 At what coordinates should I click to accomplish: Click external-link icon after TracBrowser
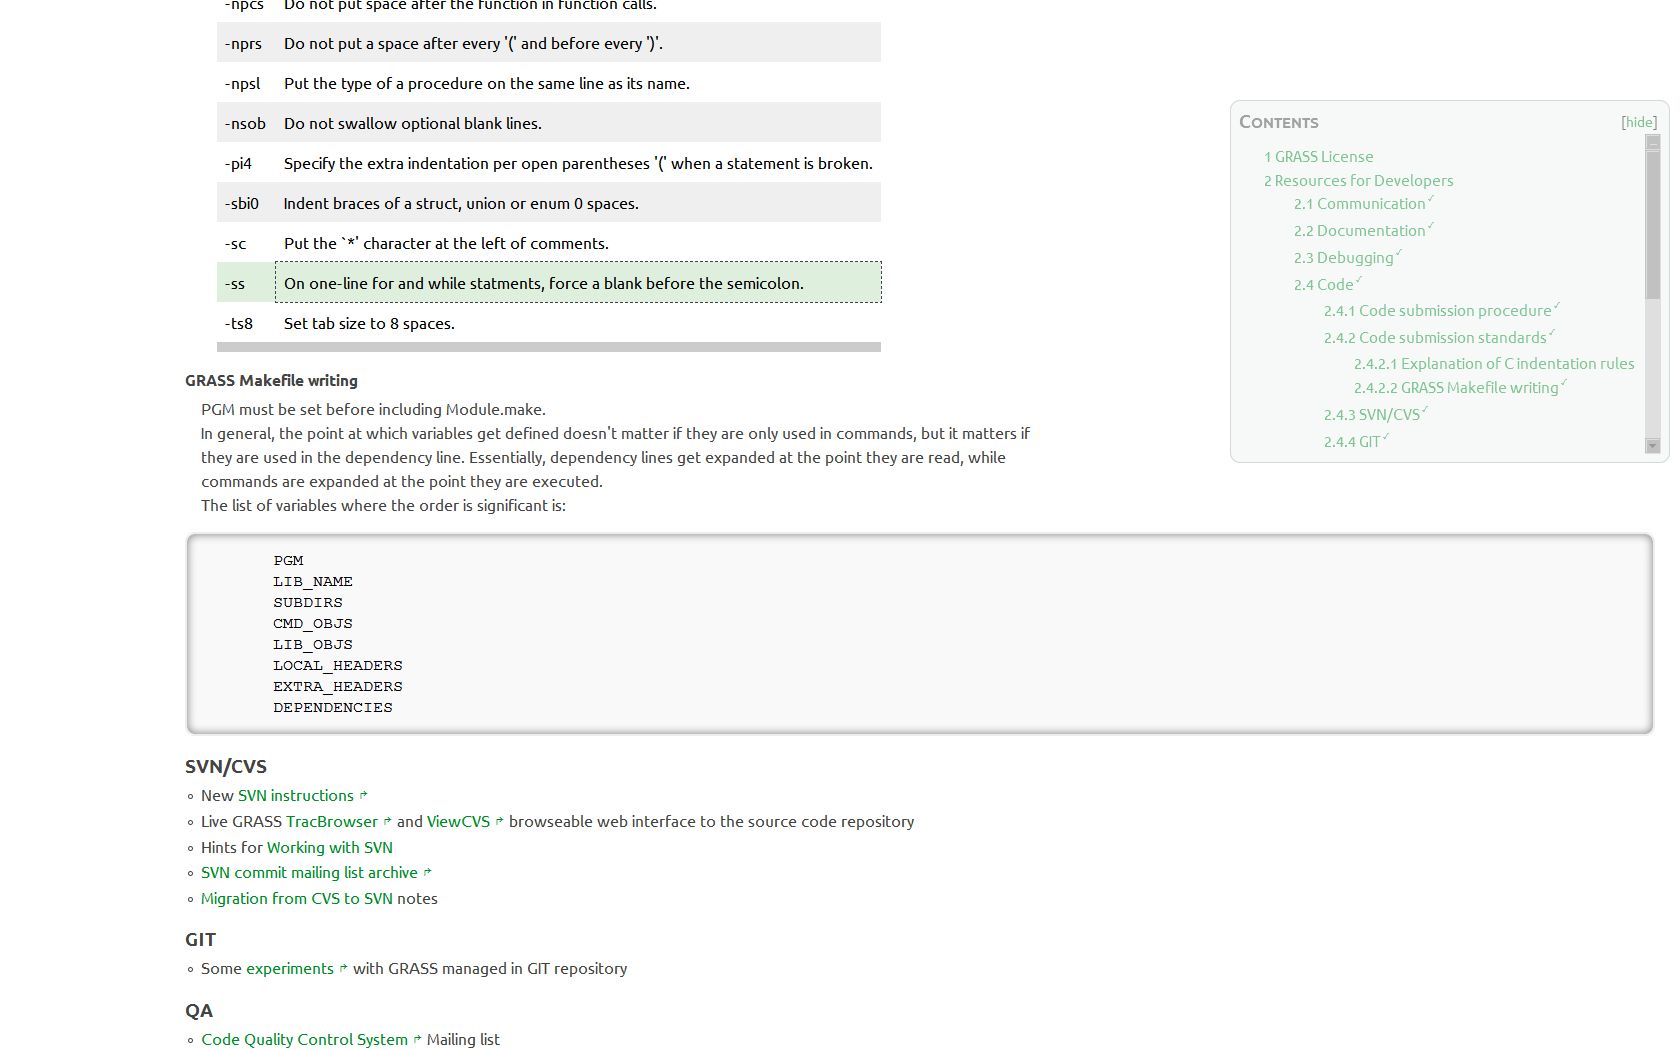pyautogui.click(x=387, y=822)
